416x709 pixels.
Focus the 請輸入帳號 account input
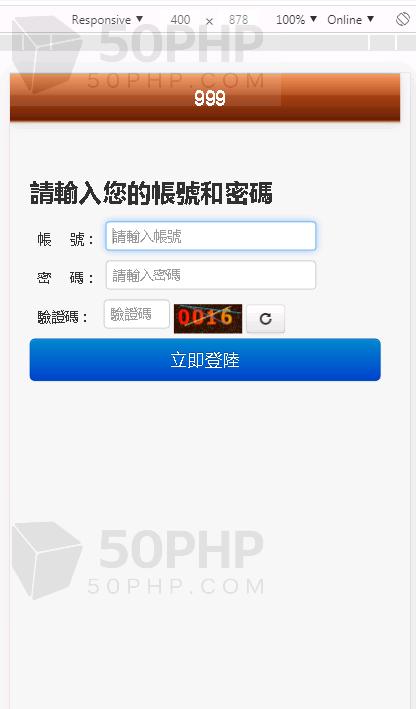[211, 236]
